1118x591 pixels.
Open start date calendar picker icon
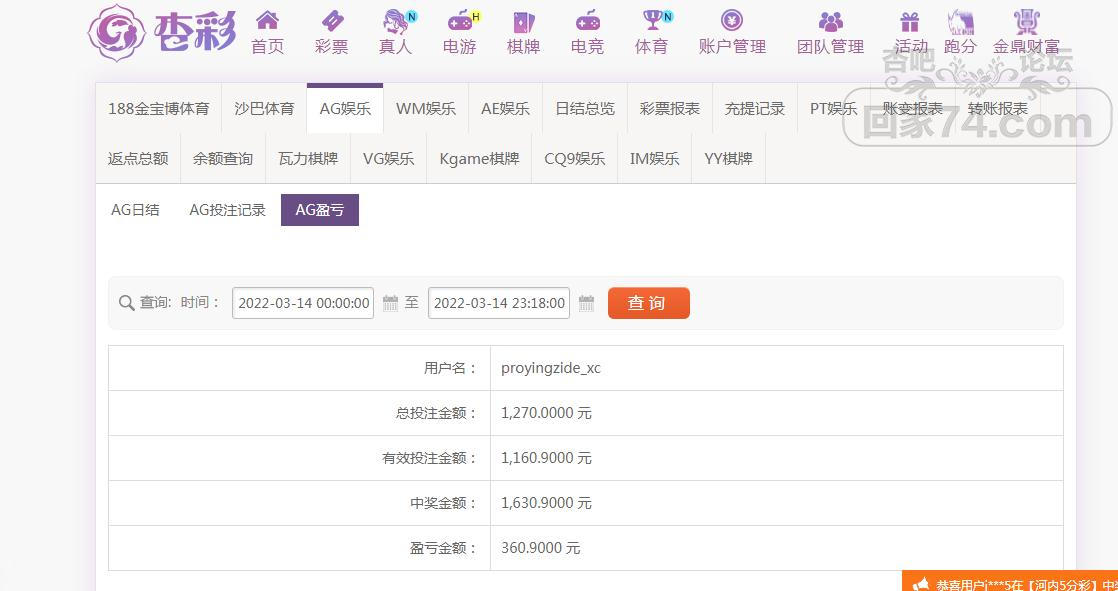click(x=391, y=303)
